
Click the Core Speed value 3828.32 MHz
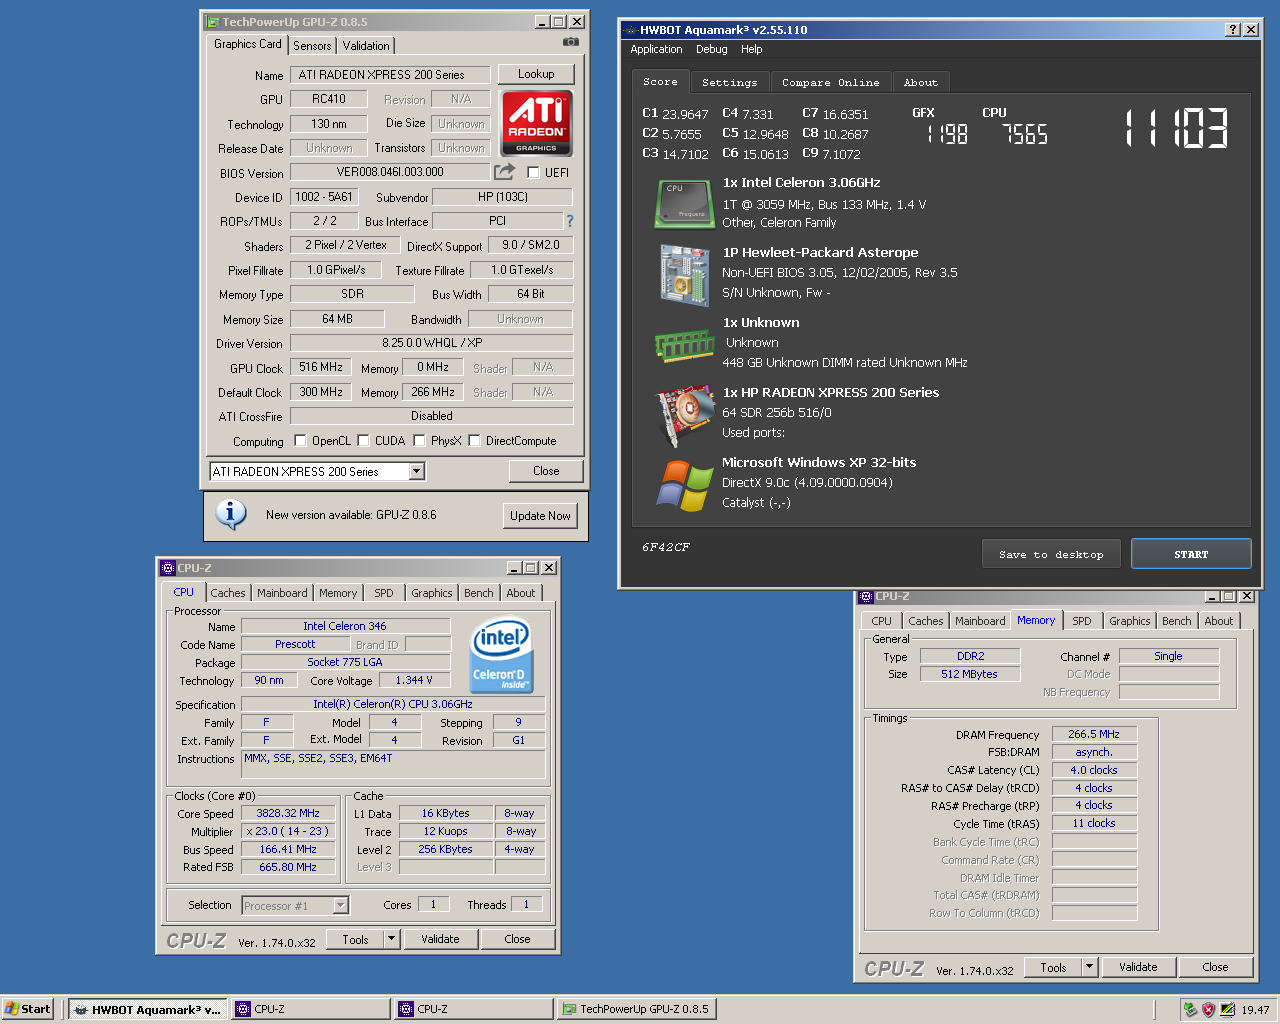[x=288, y=814]
